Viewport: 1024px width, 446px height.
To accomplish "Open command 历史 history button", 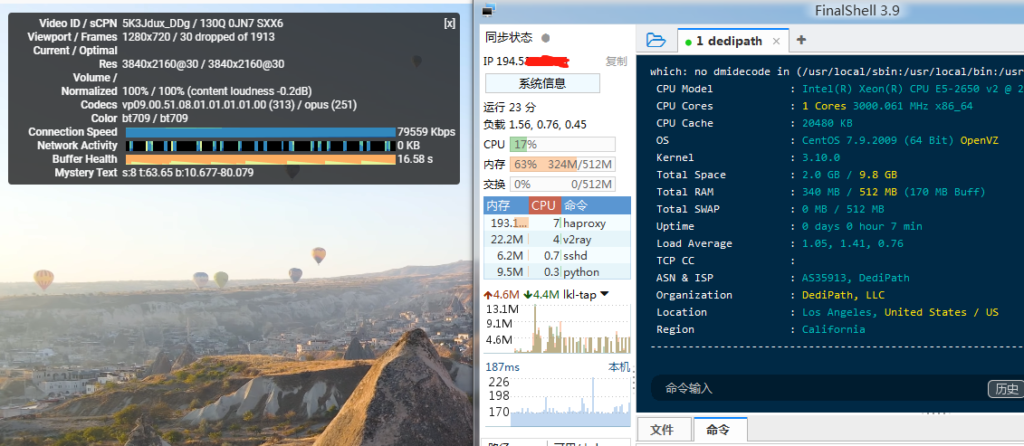I will (x=1004, y=389).
